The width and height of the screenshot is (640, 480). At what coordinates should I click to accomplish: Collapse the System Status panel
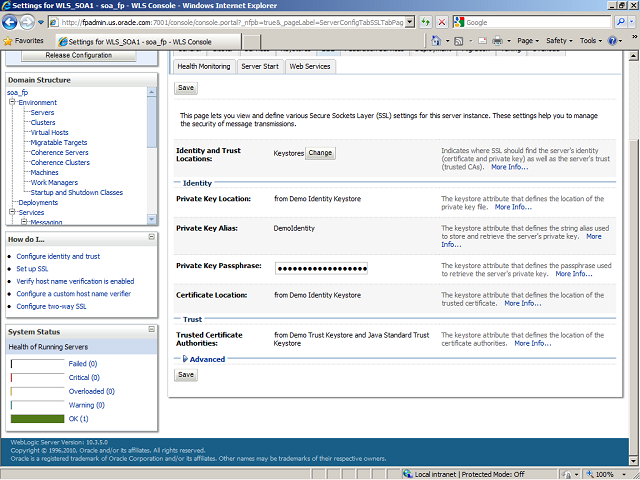pyautogui.click(x=152, y=330)
